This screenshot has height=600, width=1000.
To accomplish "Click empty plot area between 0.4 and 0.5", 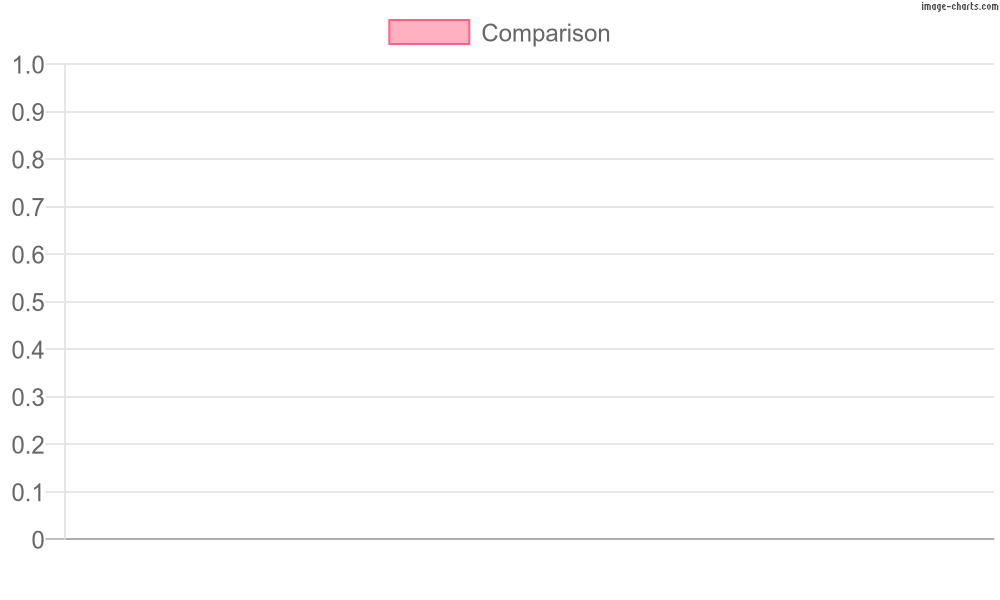I will pyautogui.click(x=529, y=325).
